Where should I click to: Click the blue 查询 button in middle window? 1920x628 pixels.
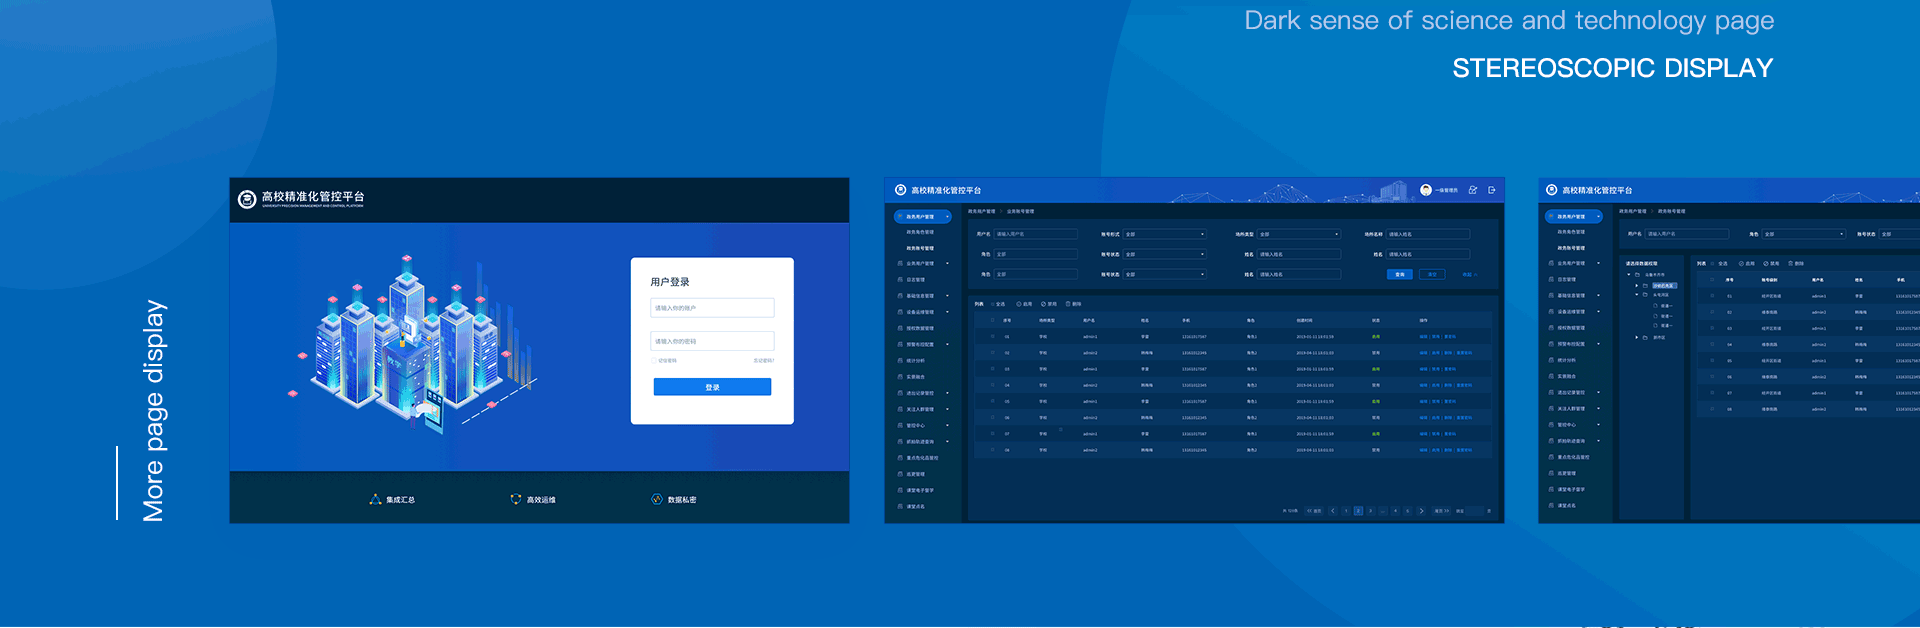(1400, 274)
